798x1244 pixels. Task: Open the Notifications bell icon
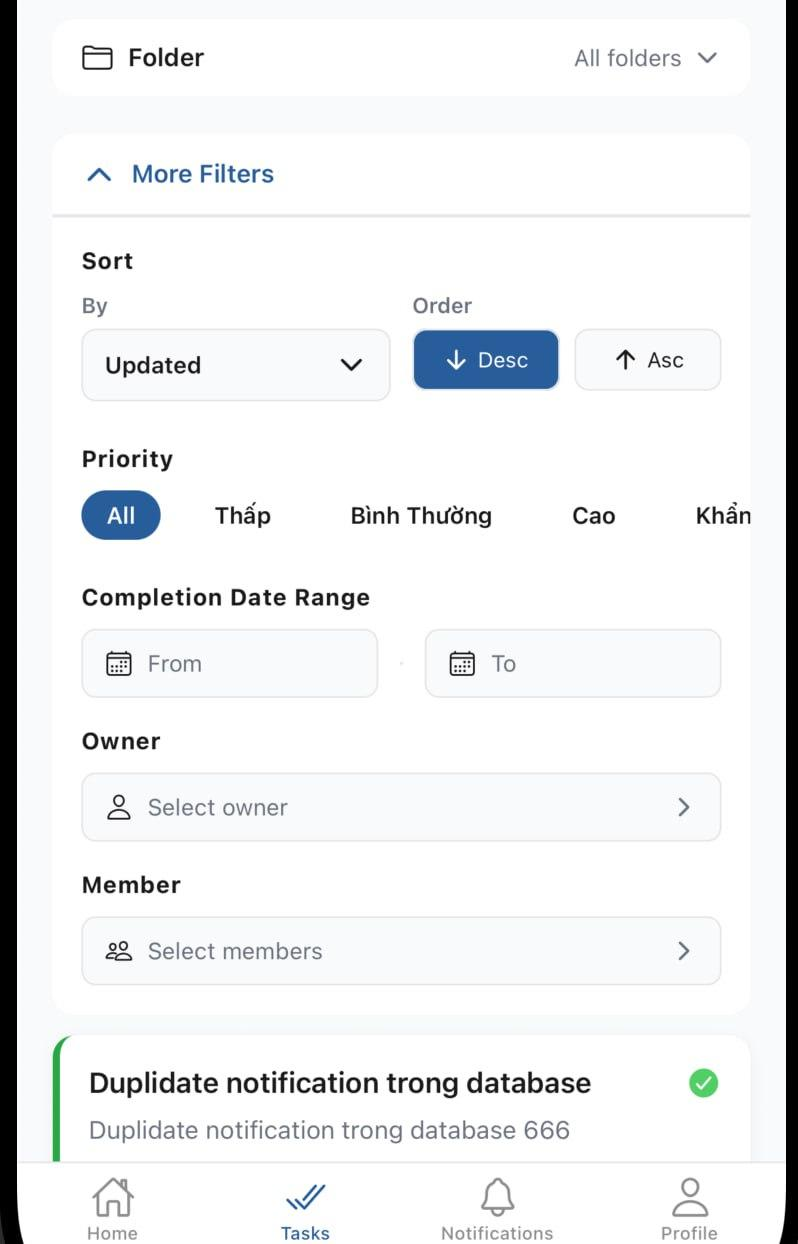(497, 1196)
